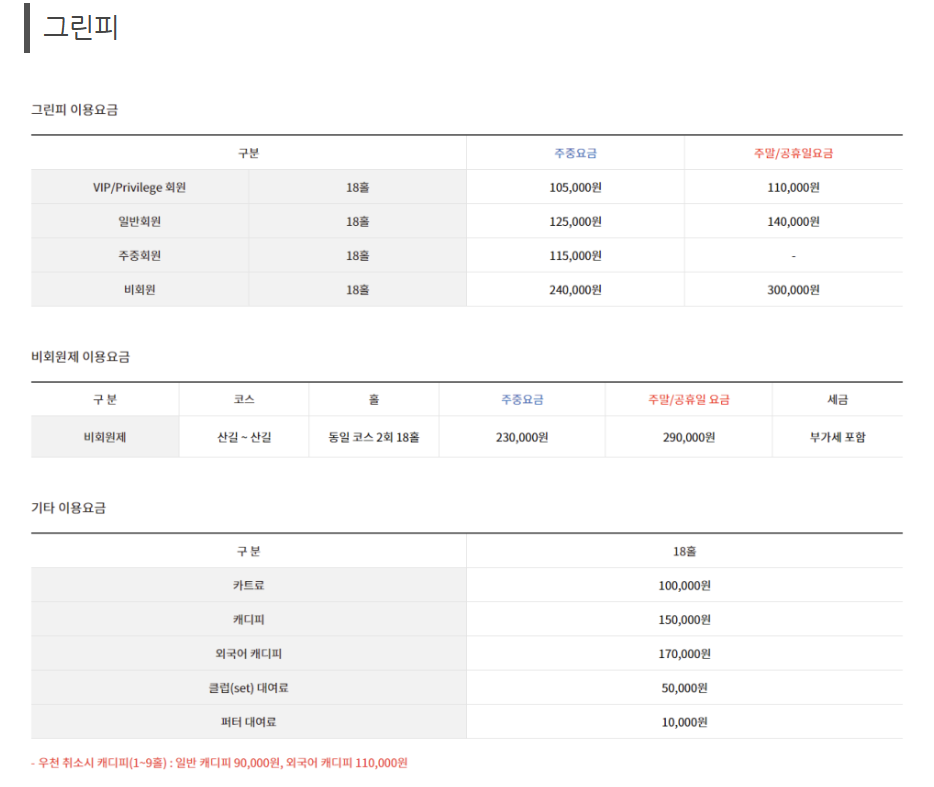This screenshot has width=934, height=787.
Task: Click the 클럽(set) 대여료 row label
Action: (x=248, y=688)
